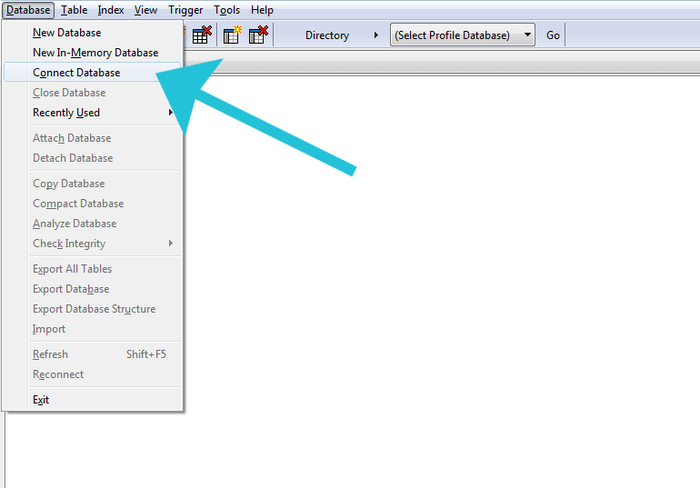The width and height of the screenshot is (700, 488).
Task: Select Close Database menu entry
Action: pyautogui.click(x=92, y=92)
